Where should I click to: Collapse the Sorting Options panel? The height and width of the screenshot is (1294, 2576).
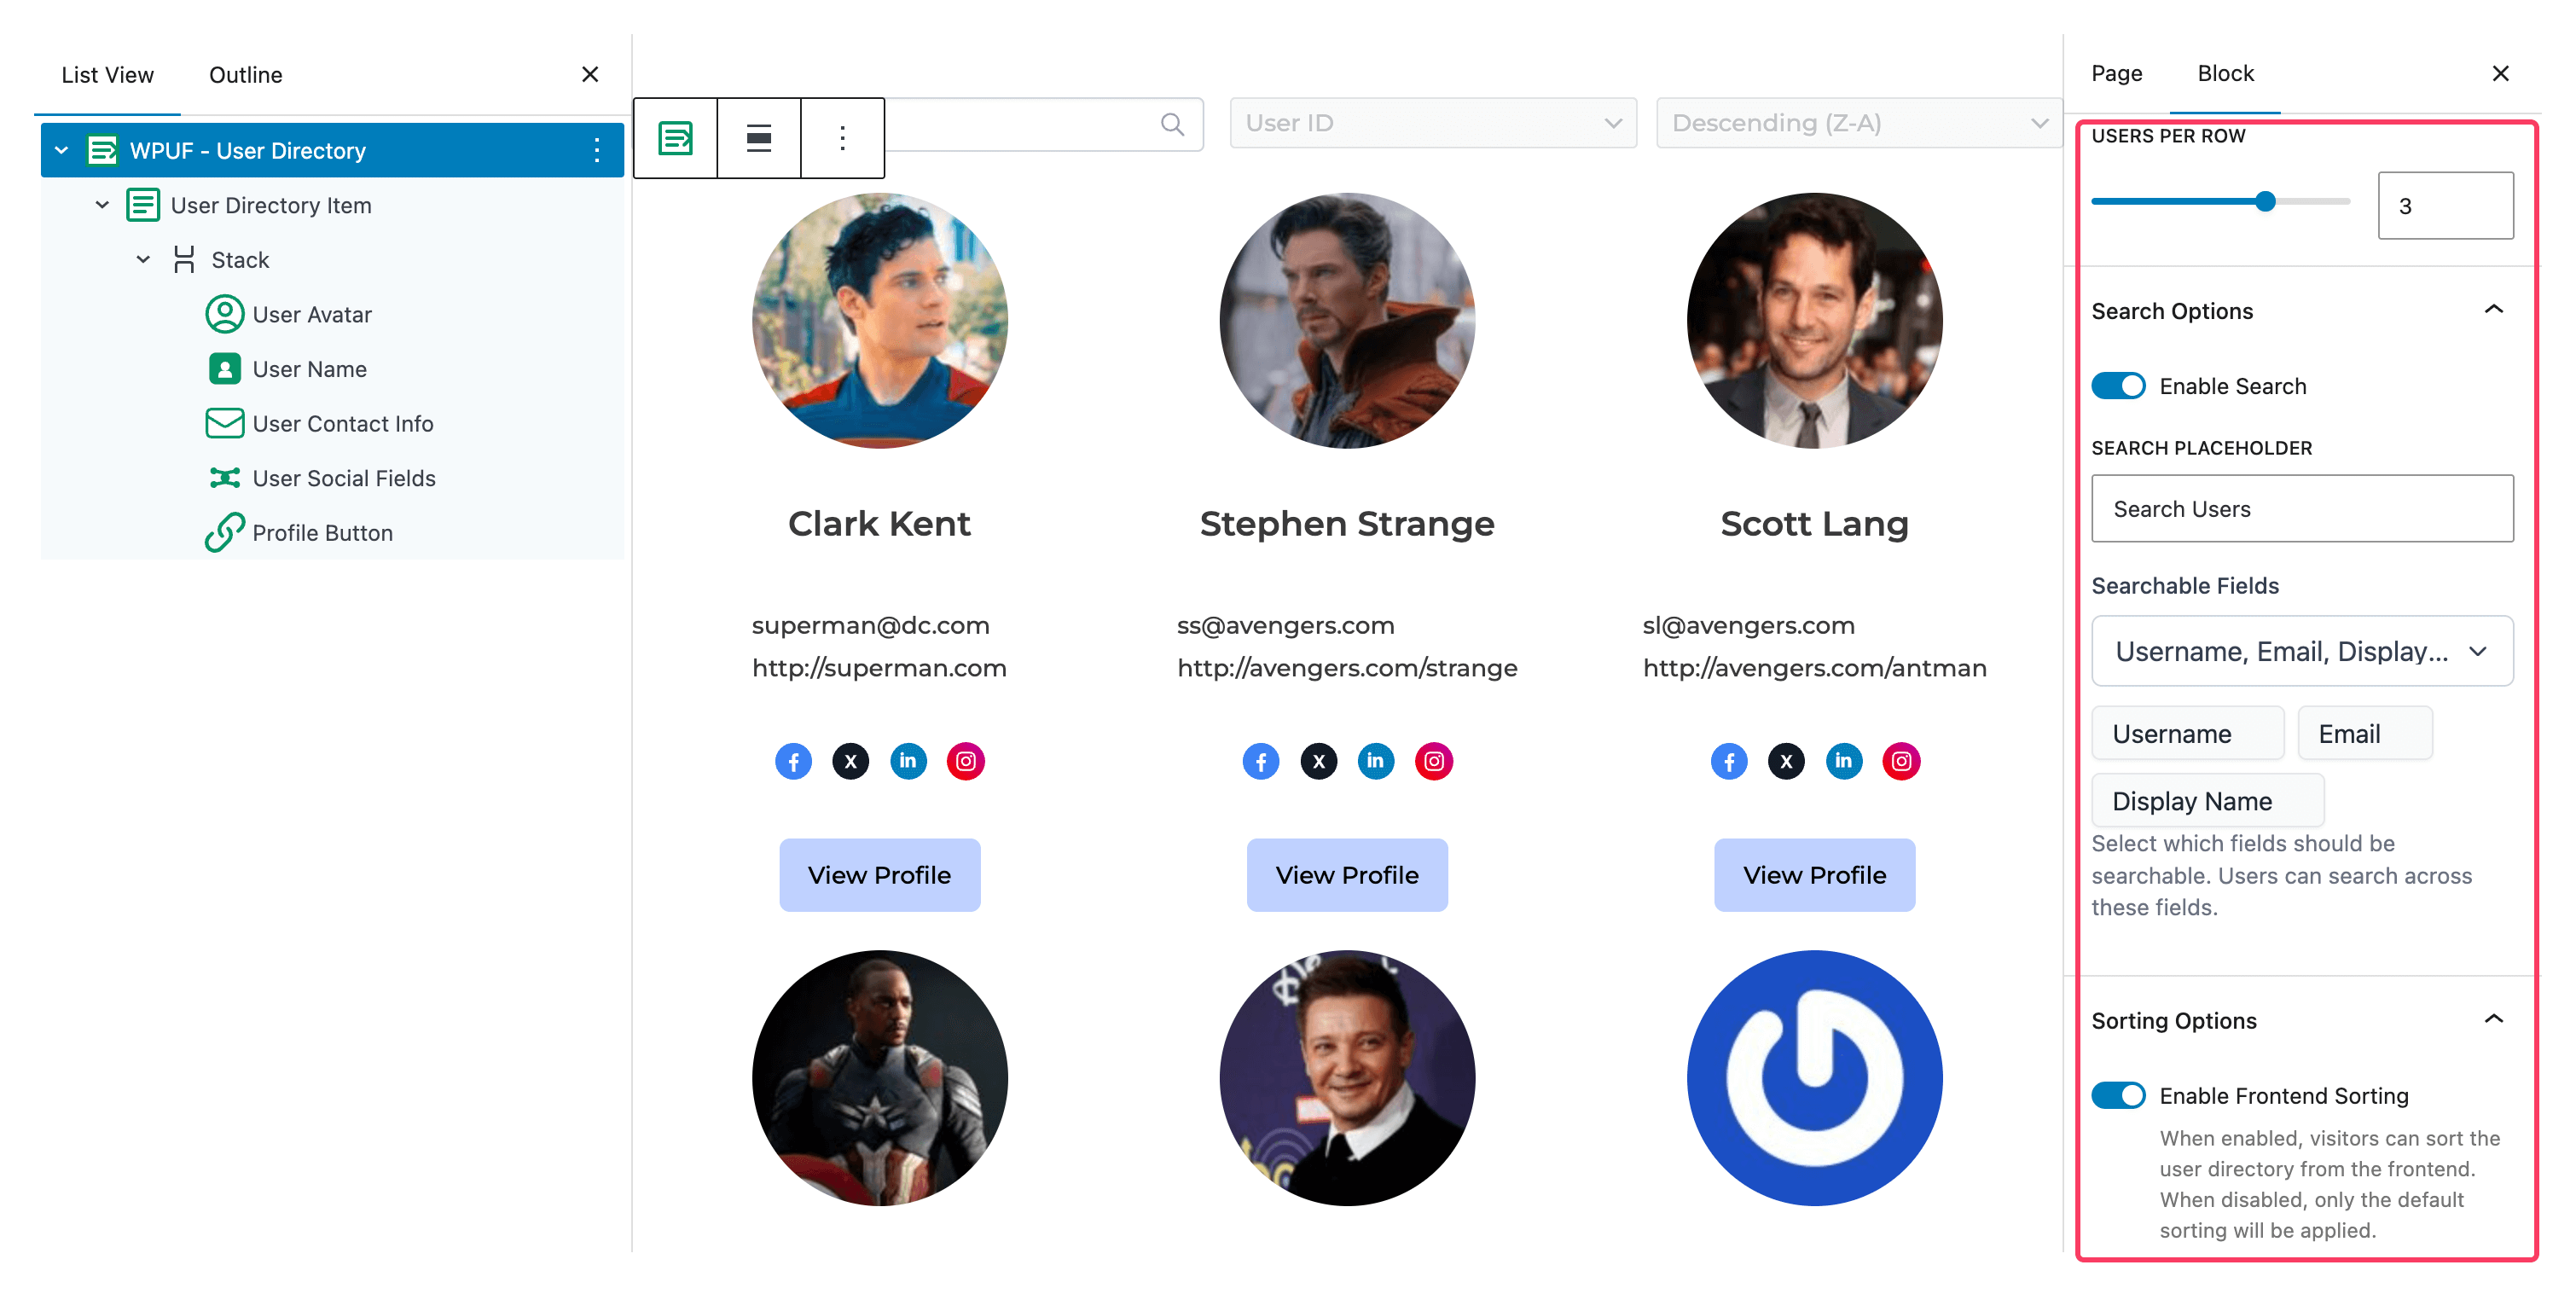click(2494, 1020)
